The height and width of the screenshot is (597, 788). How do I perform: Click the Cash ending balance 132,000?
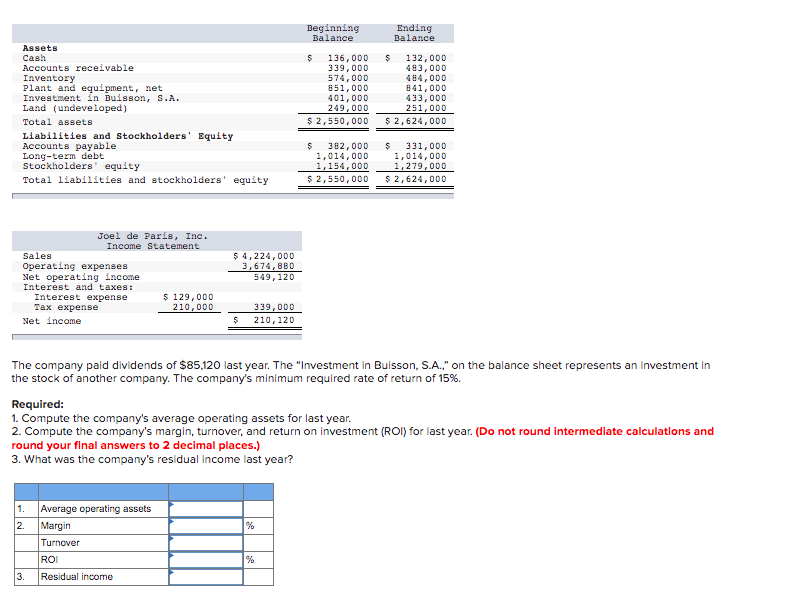point(426,58)
